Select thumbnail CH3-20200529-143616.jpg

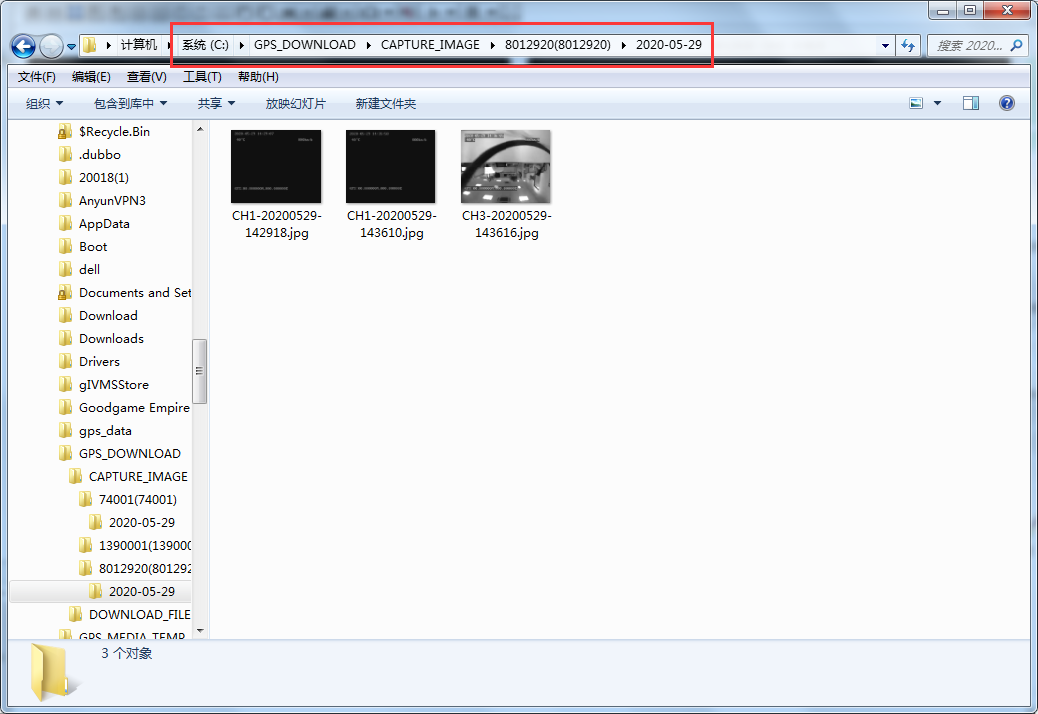(x=506, y=167)
